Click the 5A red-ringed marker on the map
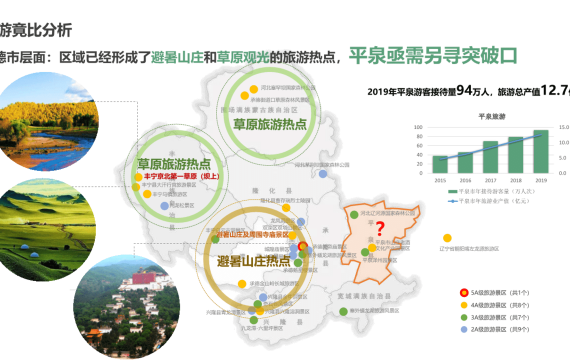The image size is (570, 360). tap(302, 247)
